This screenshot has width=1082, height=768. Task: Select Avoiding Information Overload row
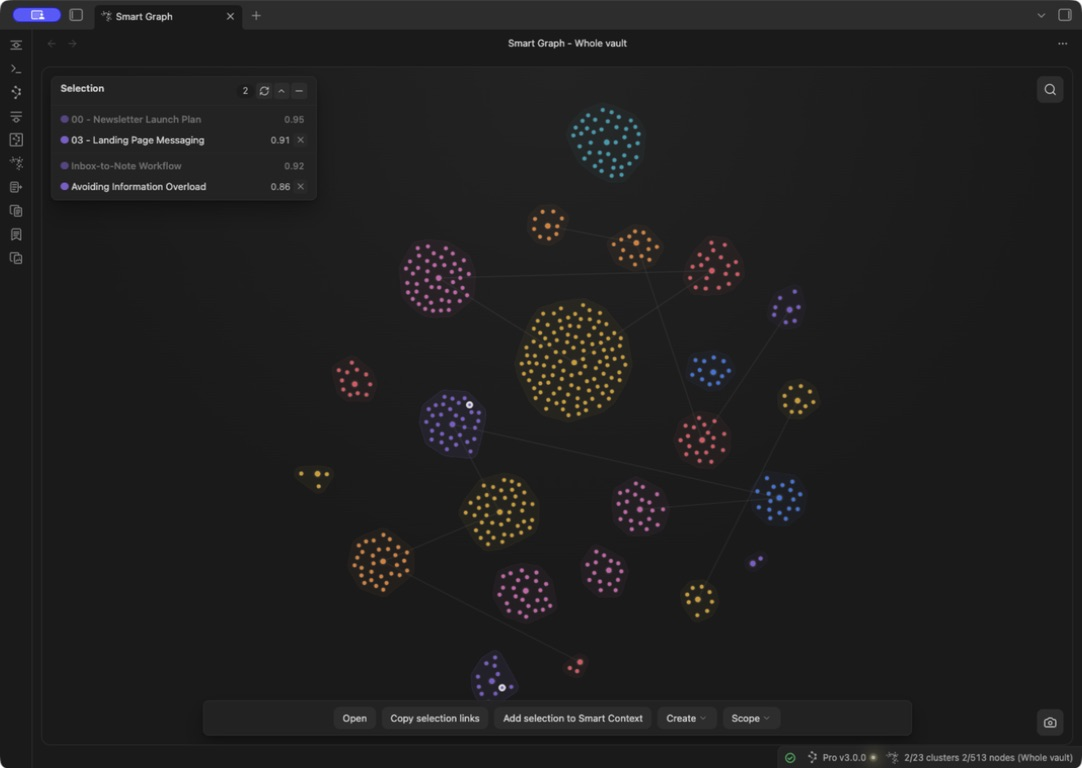point(184,186)
